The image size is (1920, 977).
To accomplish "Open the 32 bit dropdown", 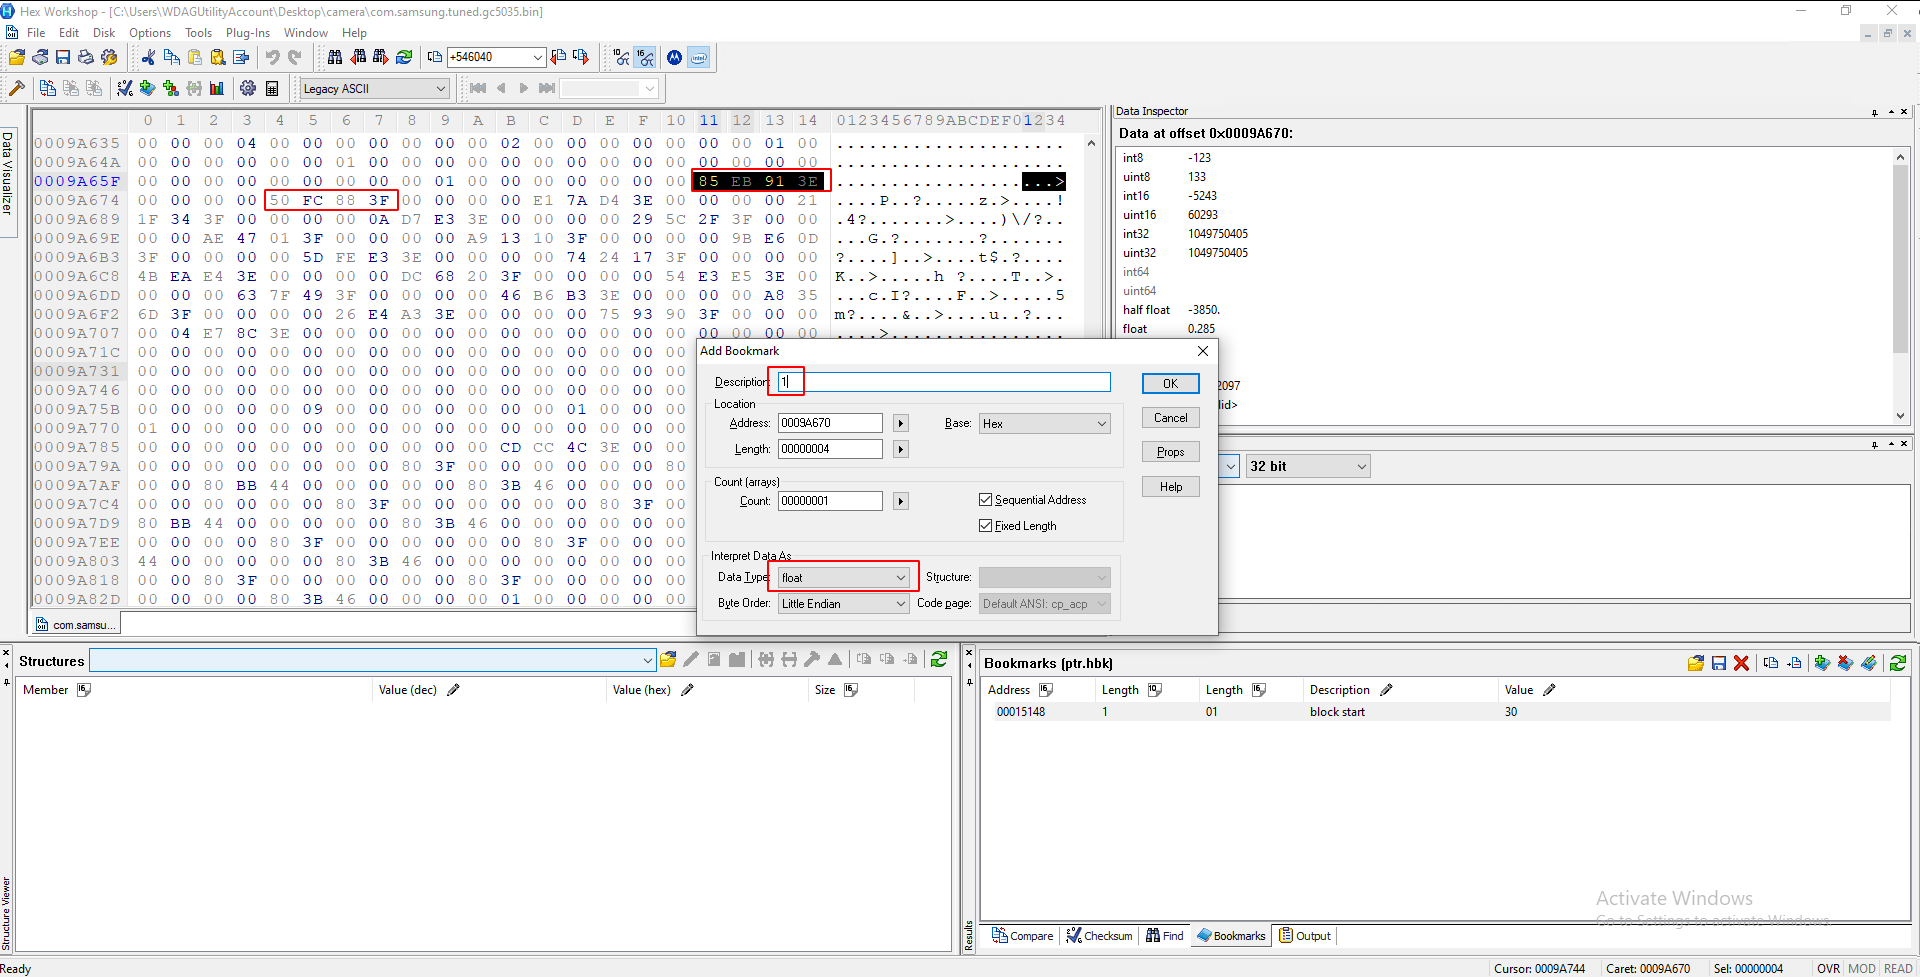I will (1308, 467).
